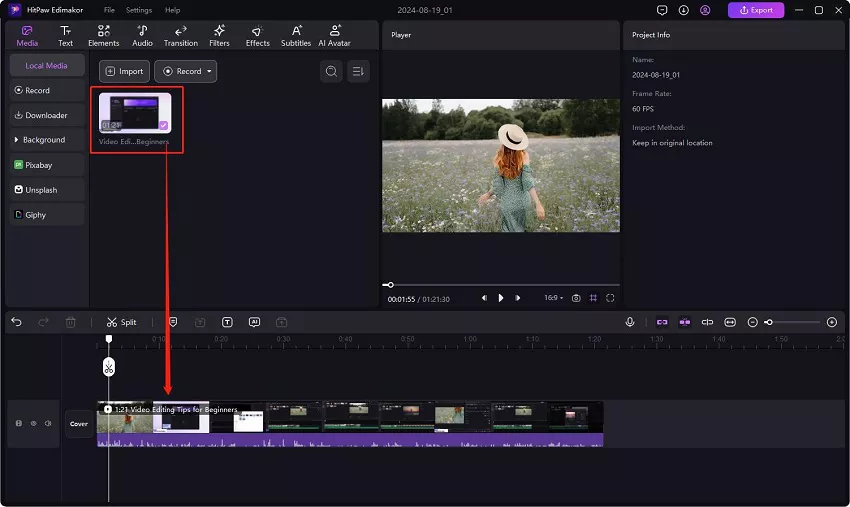Select Record in the sidebar

coord(47,91)
